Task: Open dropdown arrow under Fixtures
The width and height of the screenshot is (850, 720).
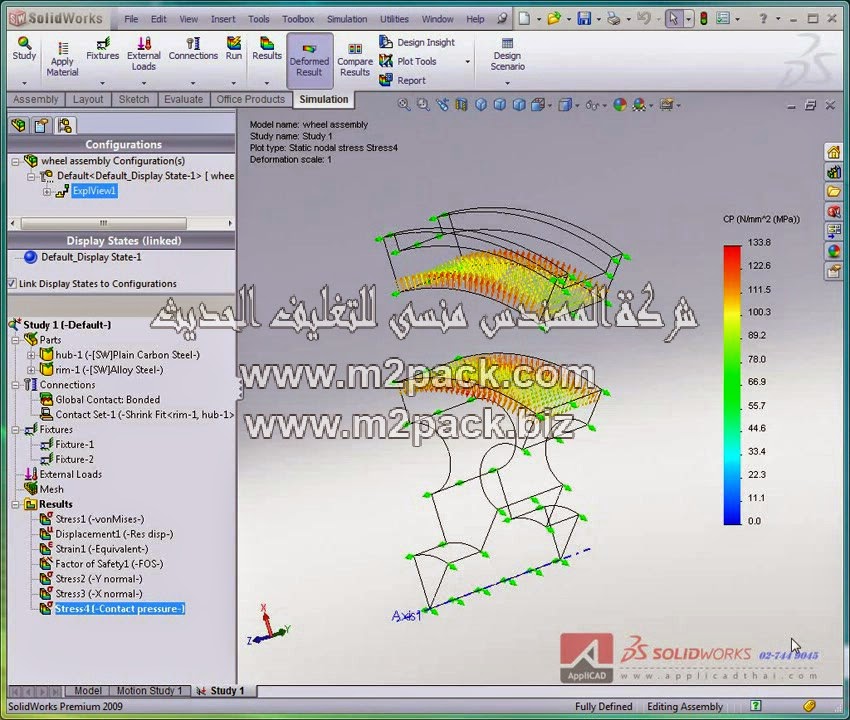Action: [102, 83]
